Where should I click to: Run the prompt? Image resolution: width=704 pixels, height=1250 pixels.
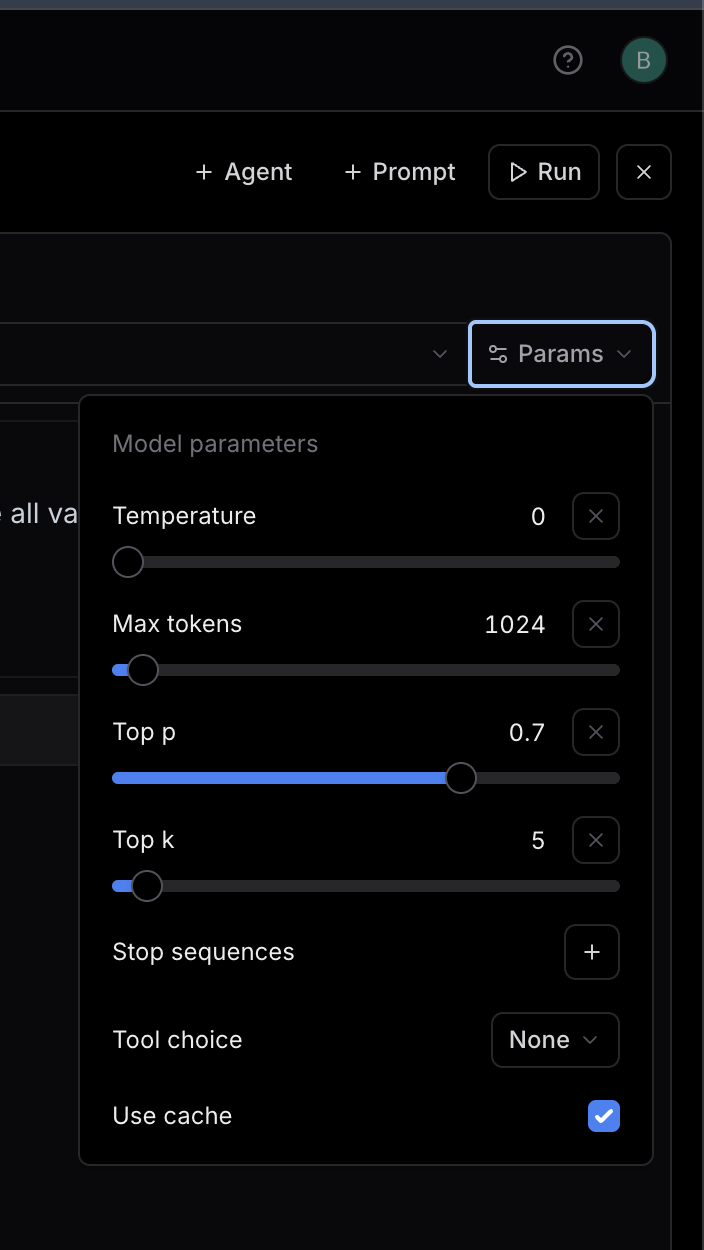tap(544, 172)
